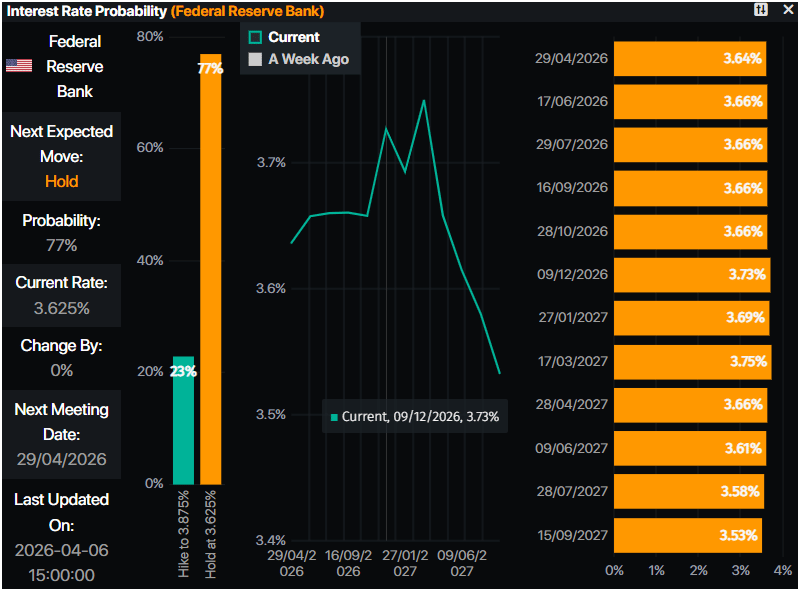Select the 15/09/2027 3.53% bar
This screenshot has width=800, height=591.
click(x=687, y=535)
